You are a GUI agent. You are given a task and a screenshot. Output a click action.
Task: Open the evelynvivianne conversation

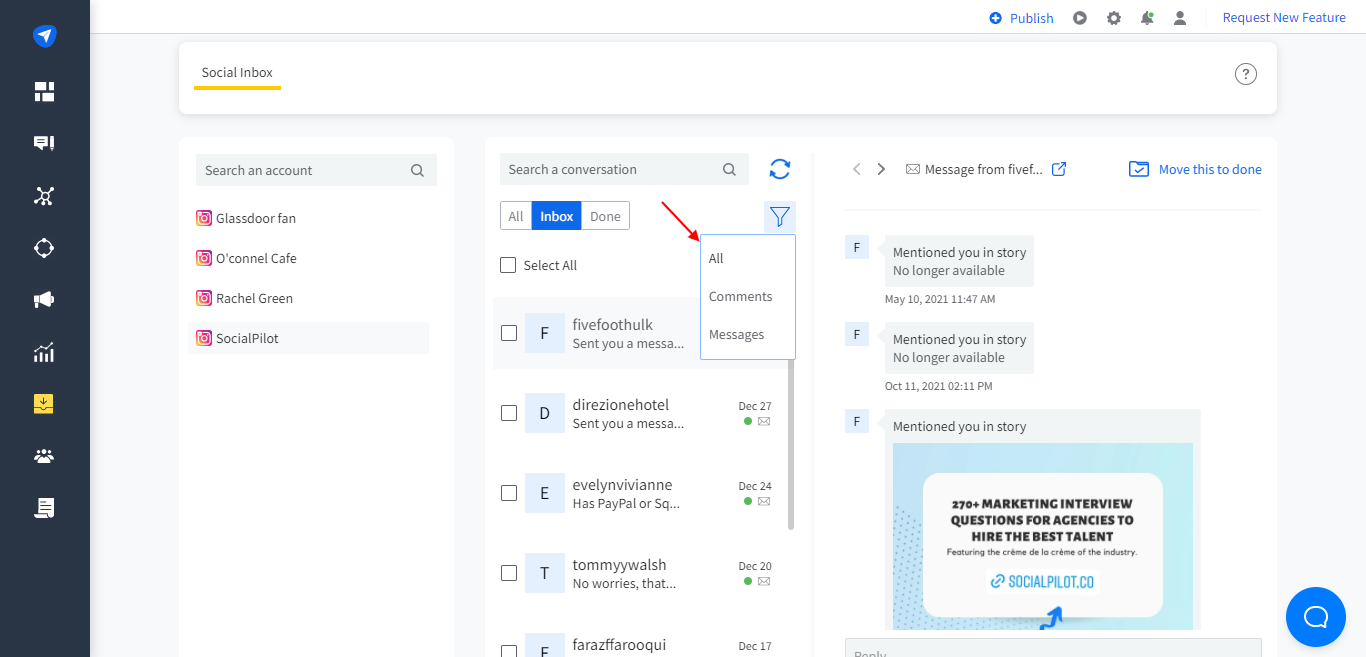(x=640, y=493)
